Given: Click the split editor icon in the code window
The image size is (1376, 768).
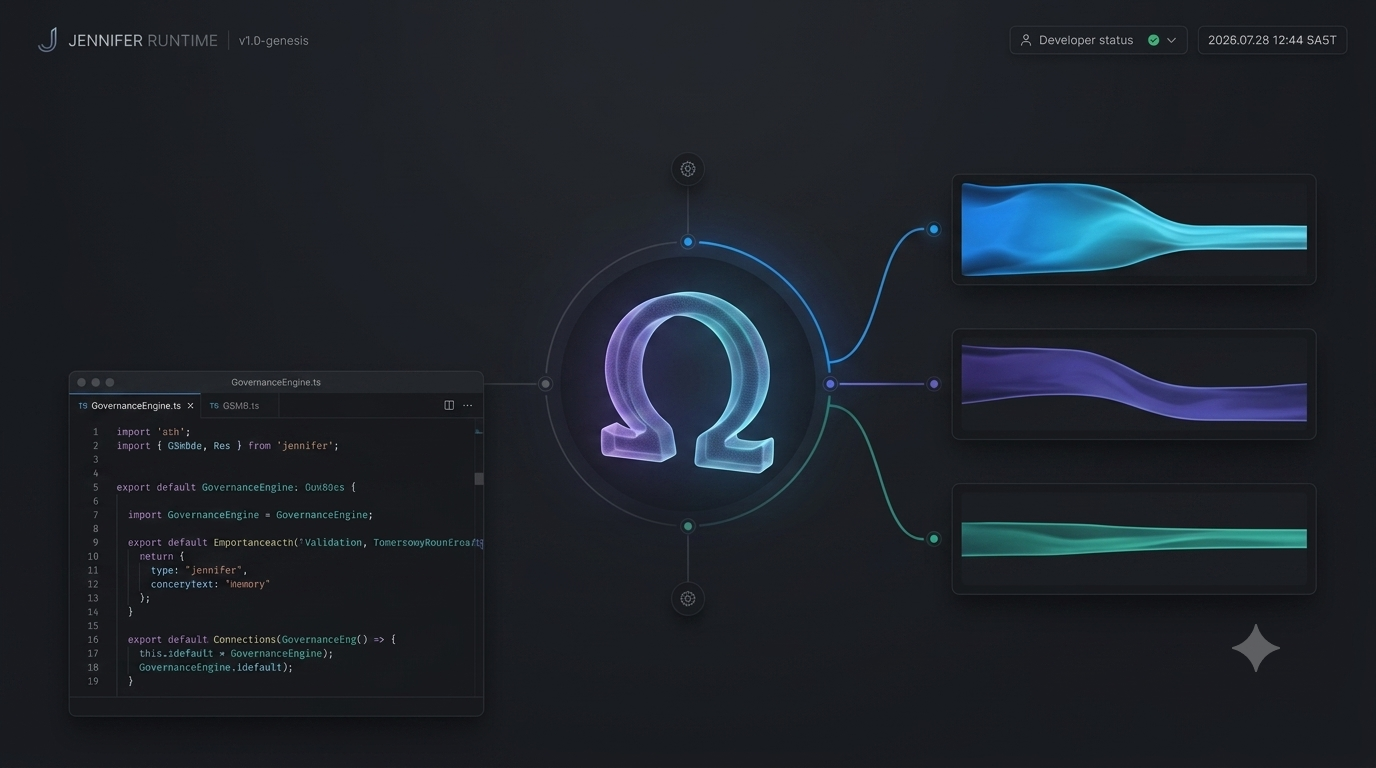Looking at the screenshot, I should [449, 406].
